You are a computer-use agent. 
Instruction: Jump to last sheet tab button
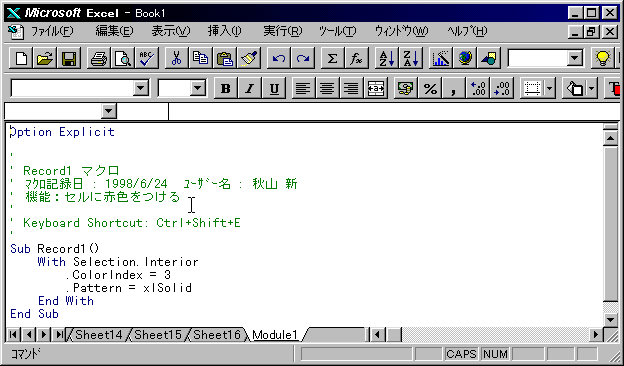58,335
